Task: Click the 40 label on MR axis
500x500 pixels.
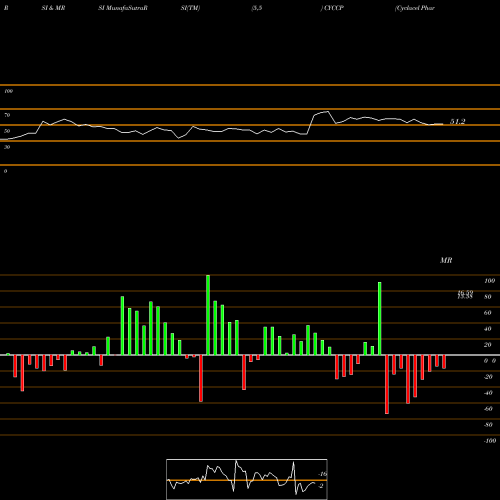Action: [488, 329]
